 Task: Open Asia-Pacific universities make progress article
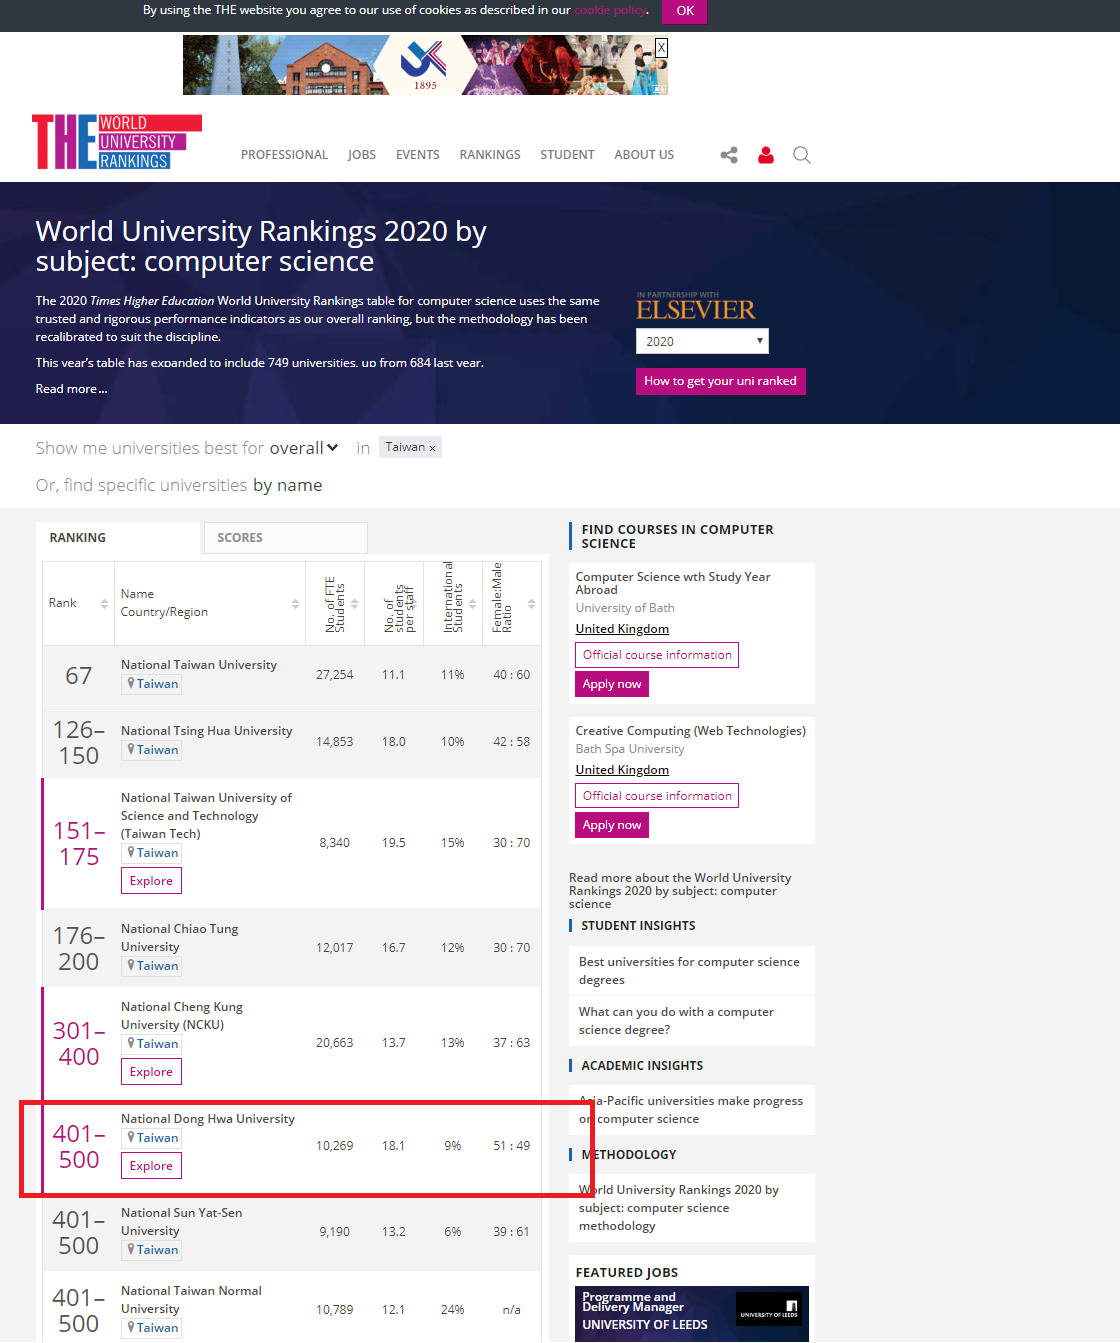pyautogui.click(x=691, y=1110)
